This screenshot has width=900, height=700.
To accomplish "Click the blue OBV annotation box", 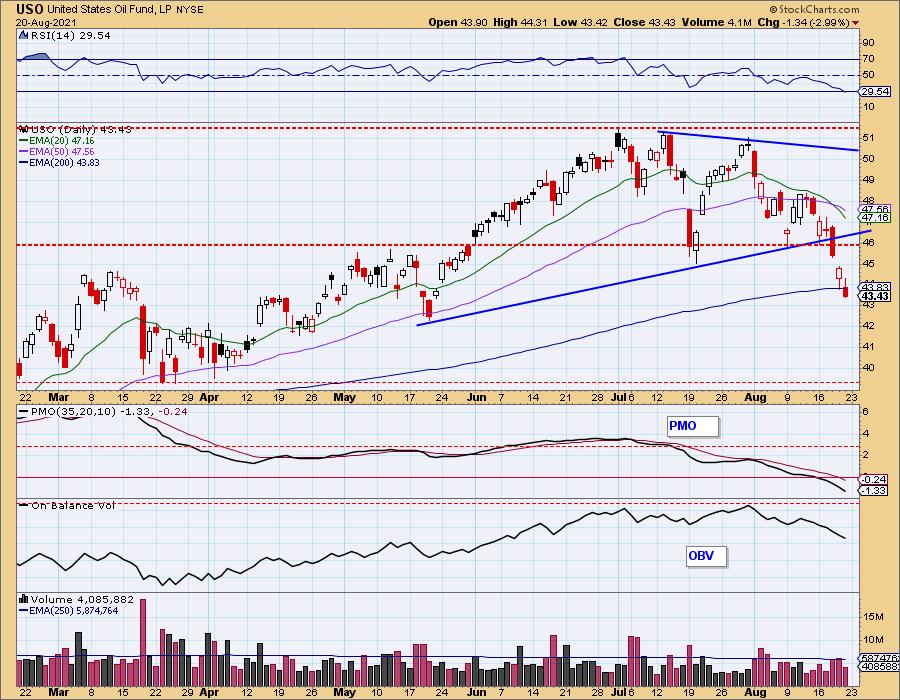I will pos(707,556).
